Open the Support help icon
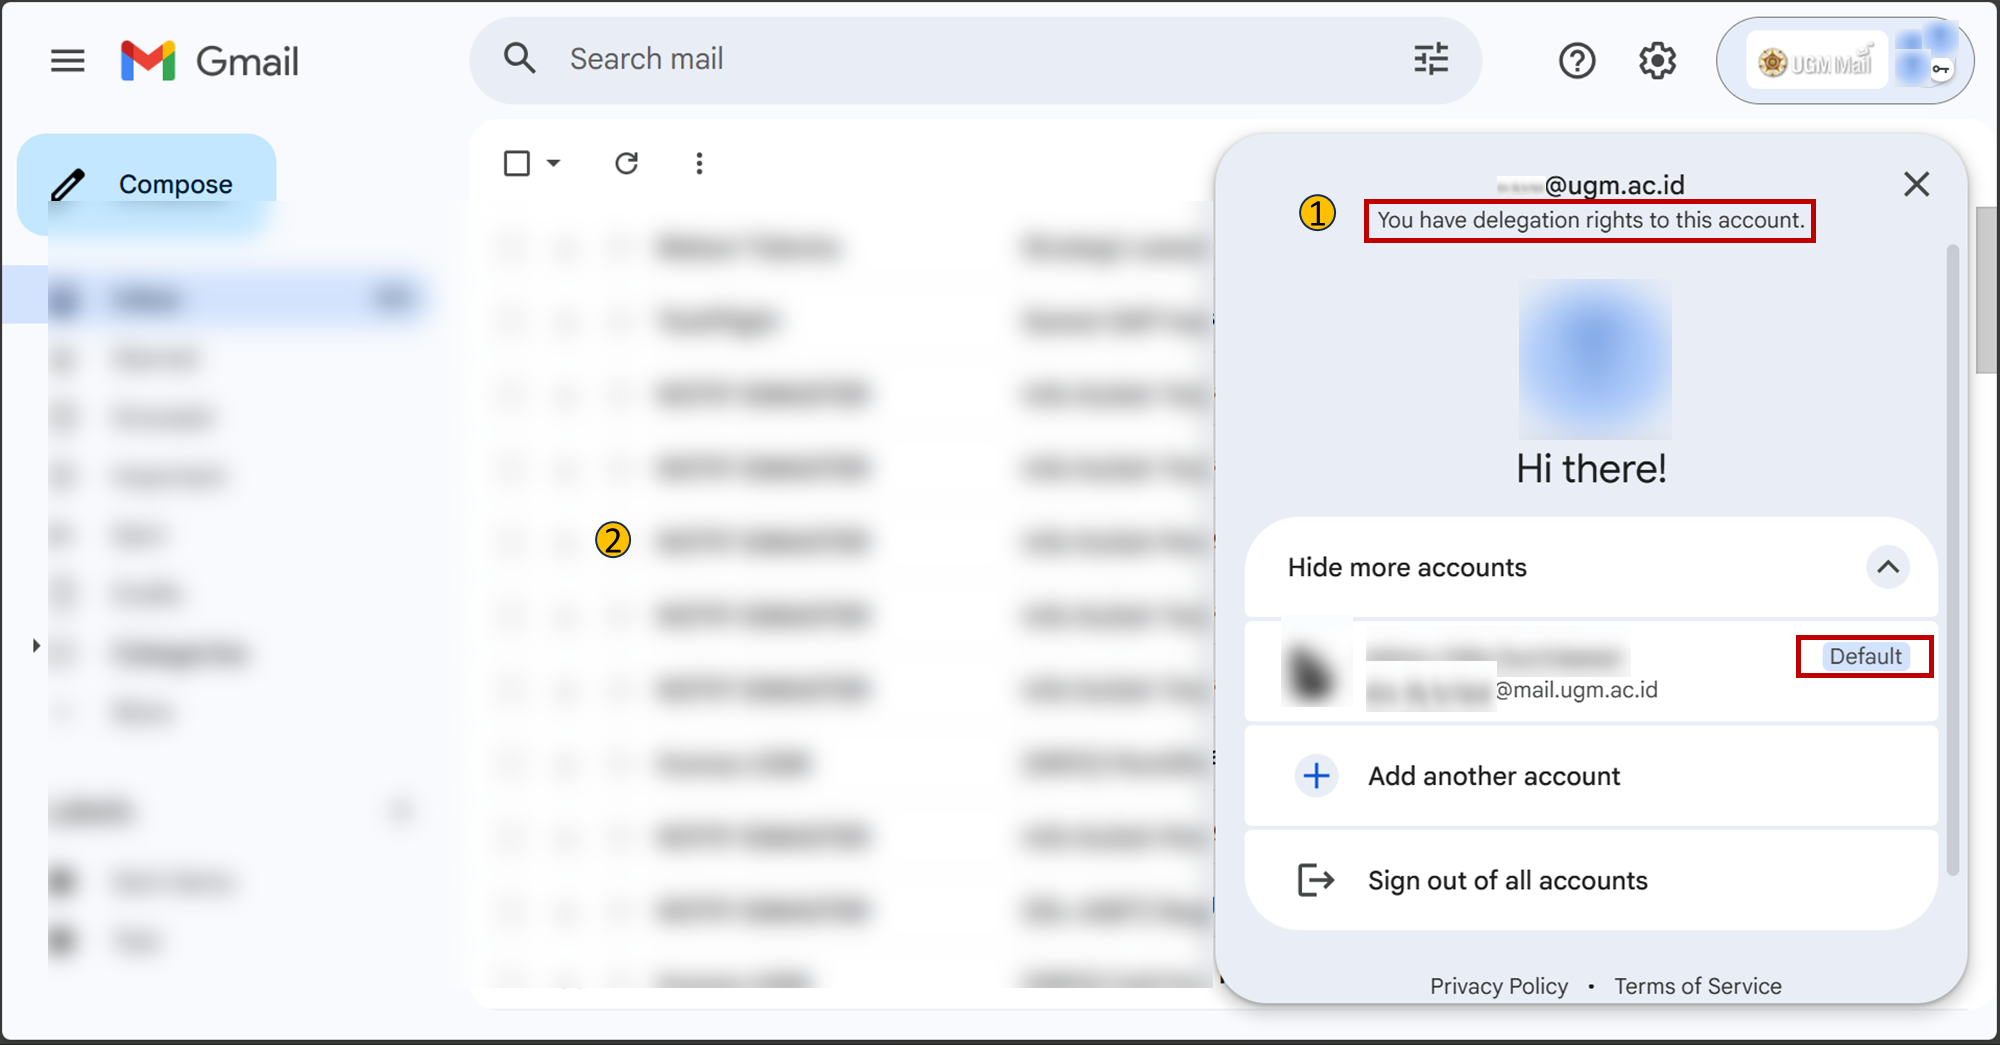2000x1045 pixels. click(x=1577, y=61)
